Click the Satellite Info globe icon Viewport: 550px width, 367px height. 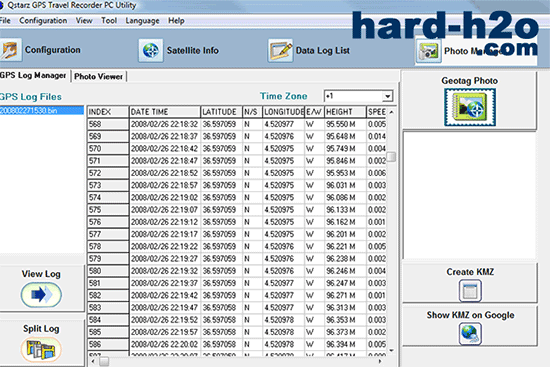coord(151,51)
